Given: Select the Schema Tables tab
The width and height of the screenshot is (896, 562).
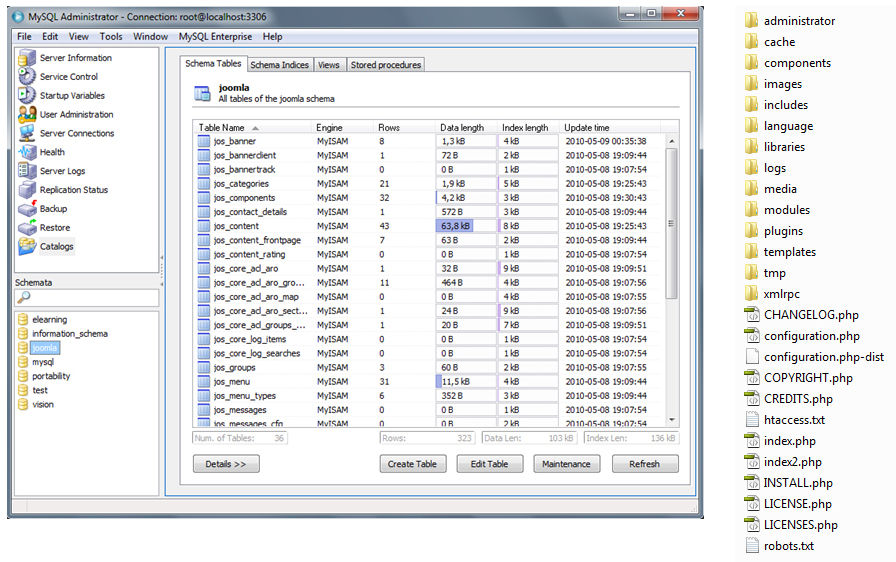Looking at the screenshot, I should click(213, 63).
